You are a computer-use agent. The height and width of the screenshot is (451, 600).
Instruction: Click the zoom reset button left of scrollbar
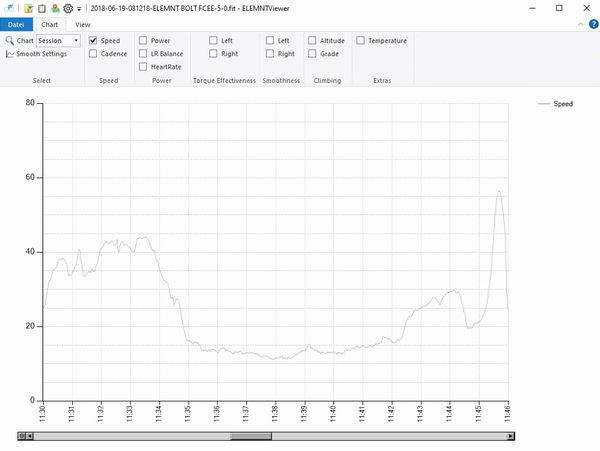(22, 436)
